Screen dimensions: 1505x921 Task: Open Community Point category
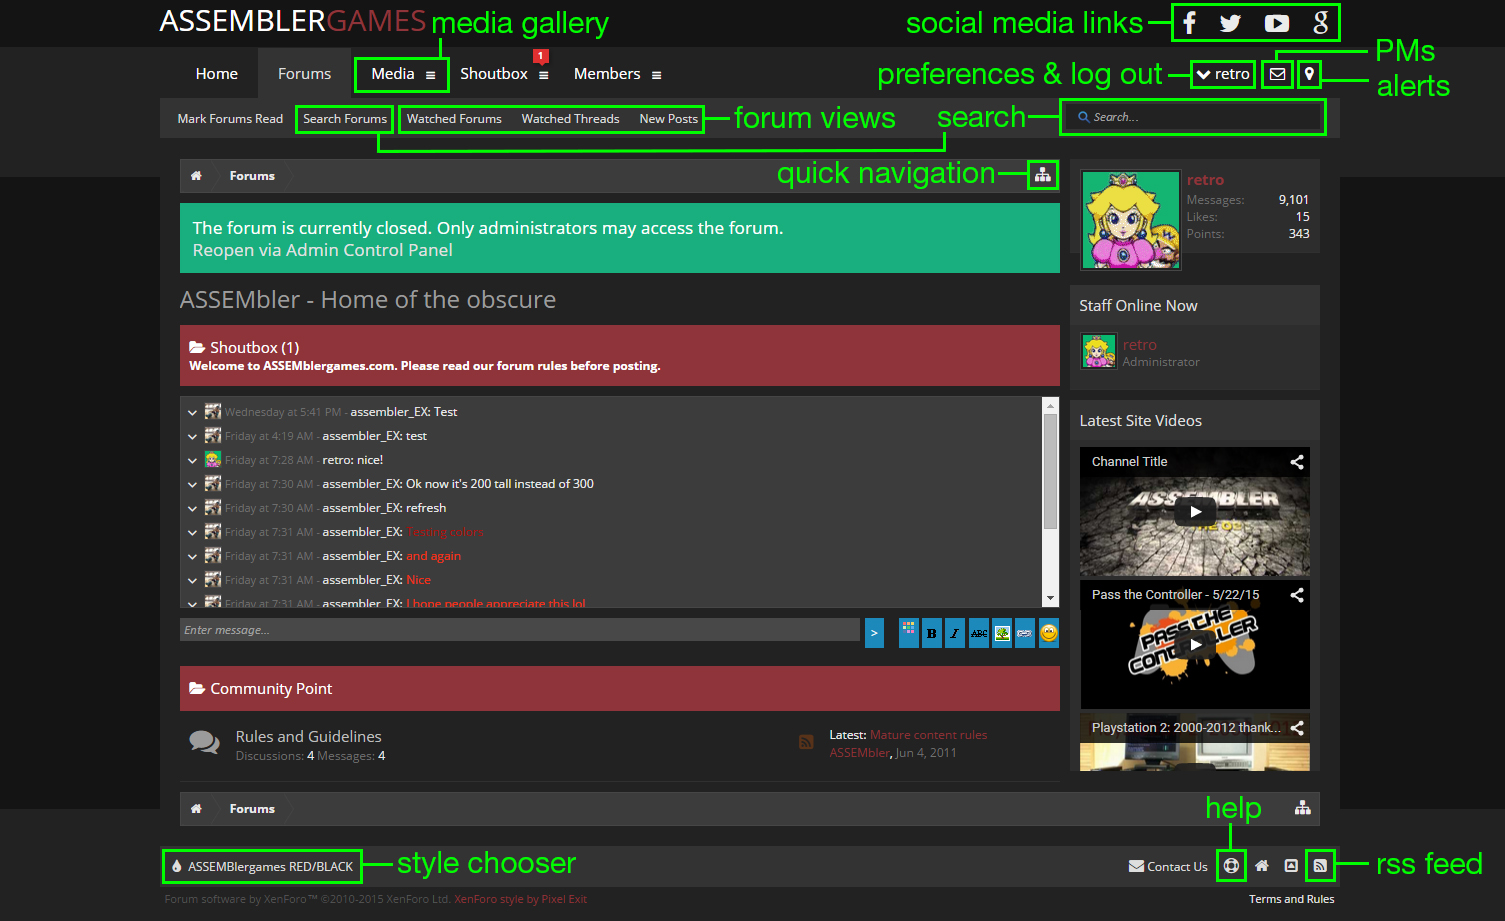tap(271, 689)
